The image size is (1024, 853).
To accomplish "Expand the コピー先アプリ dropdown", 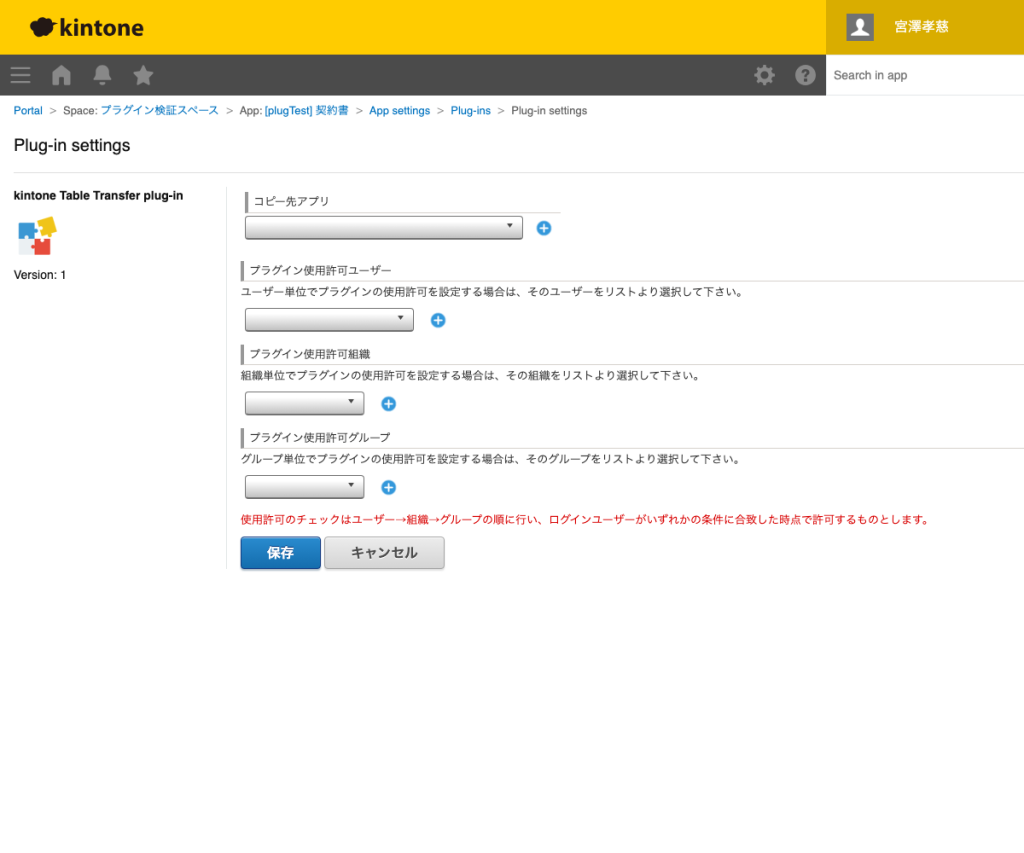I will coord(383,228).
